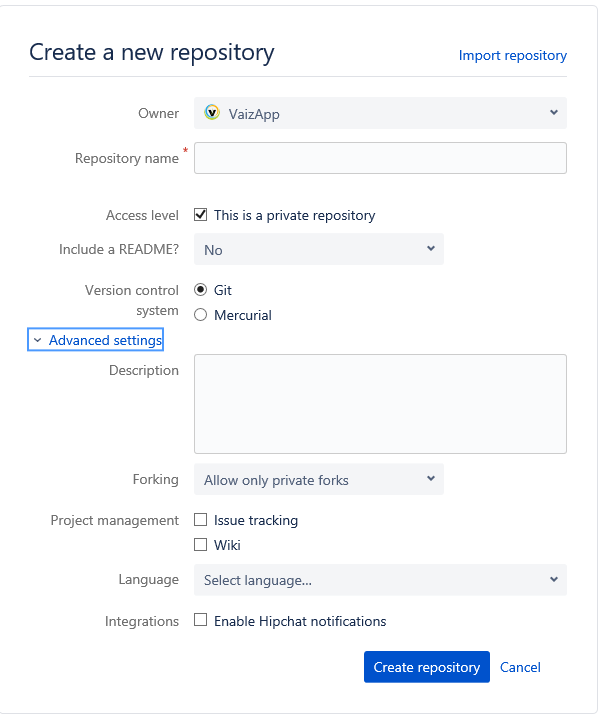The height and width of the screenshot is (718, 603).
Task: Enable Issue tracking checkbox
Action: (x=201, y=520)
